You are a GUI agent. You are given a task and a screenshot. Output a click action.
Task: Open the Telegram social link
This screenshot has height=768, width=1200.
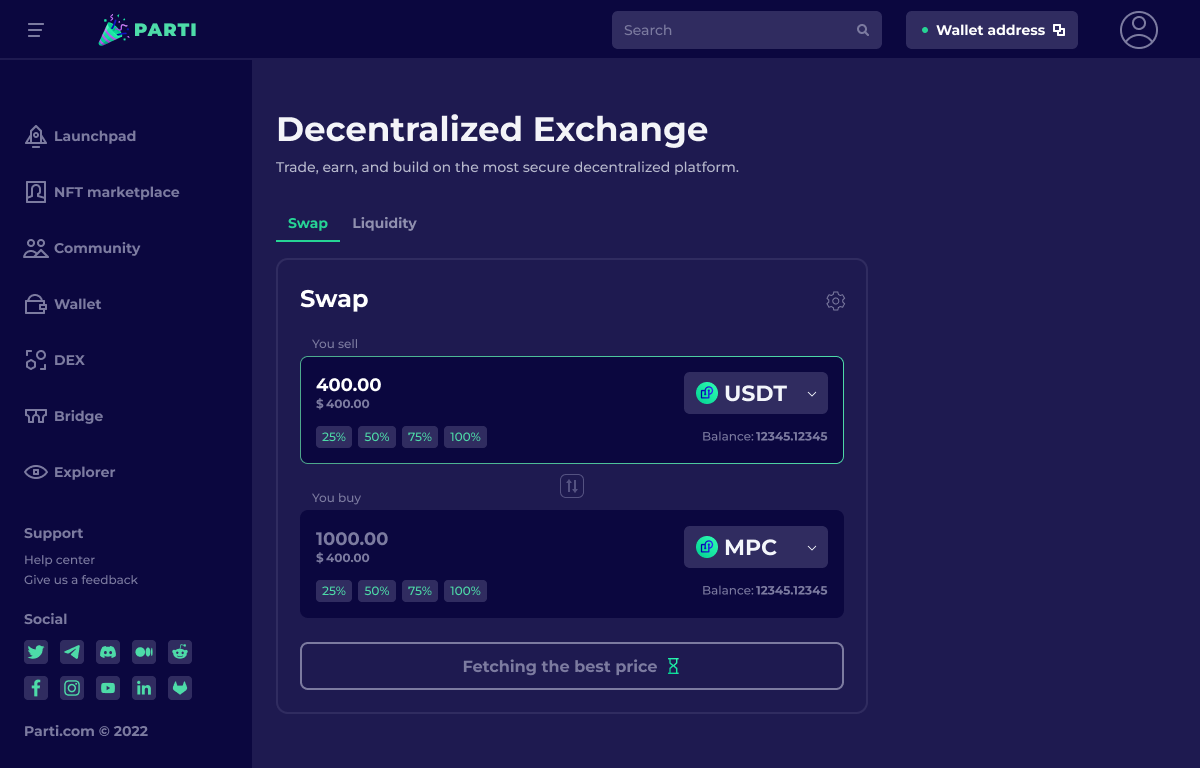[72, 652]
